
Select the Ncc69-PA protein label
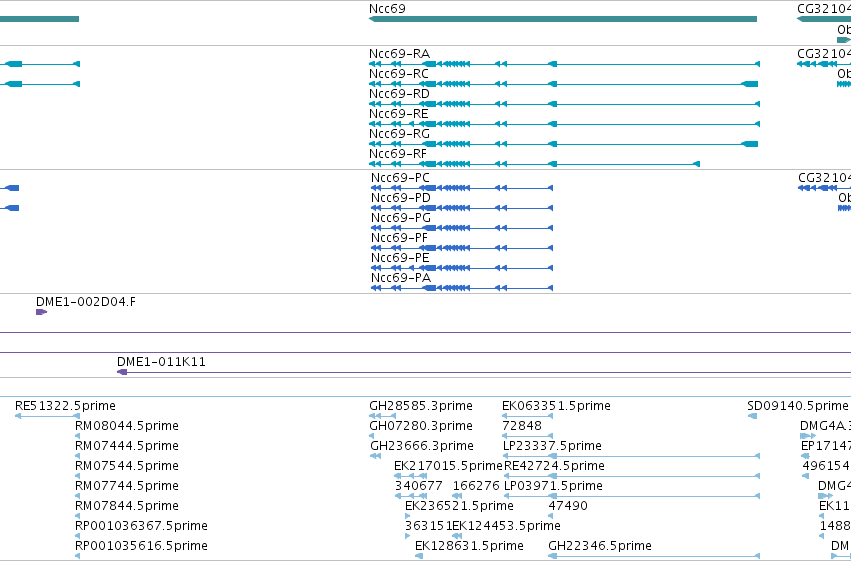[401, 278]
